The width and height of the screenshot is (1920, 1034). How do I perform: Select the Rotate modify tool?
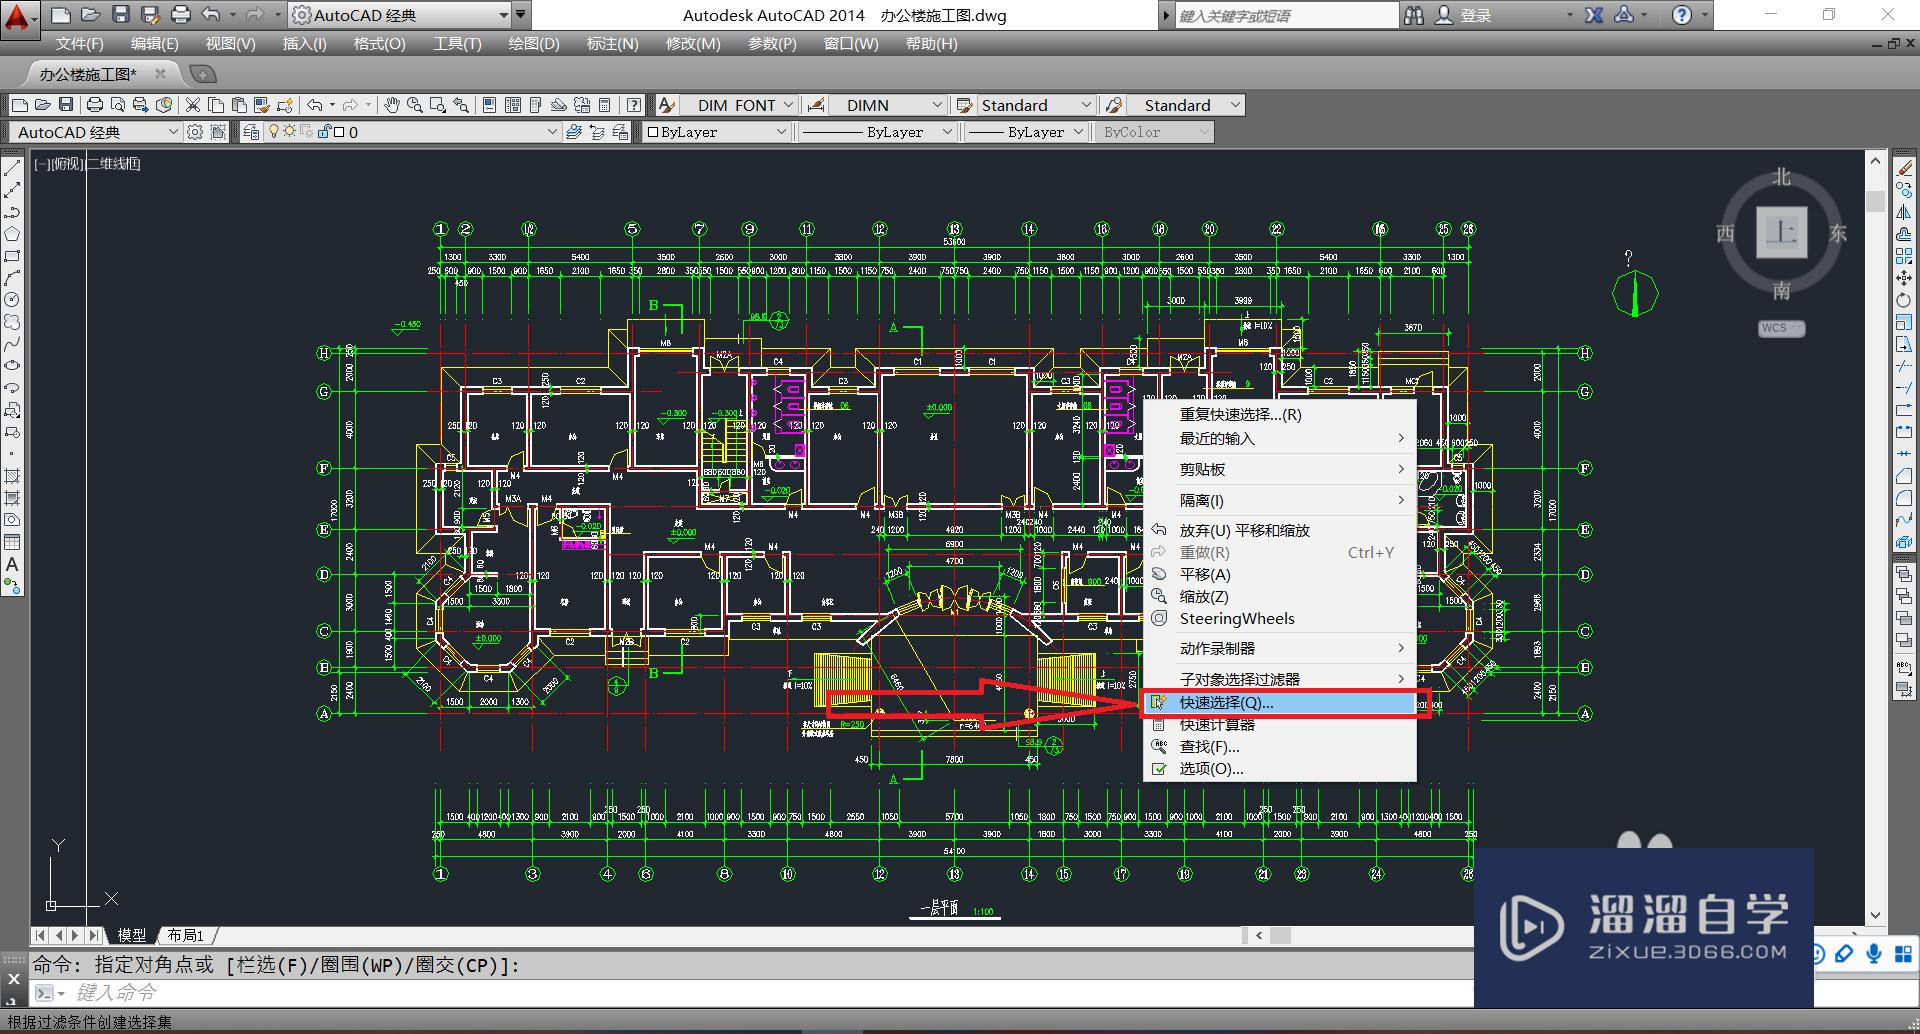pos(1904,300)
